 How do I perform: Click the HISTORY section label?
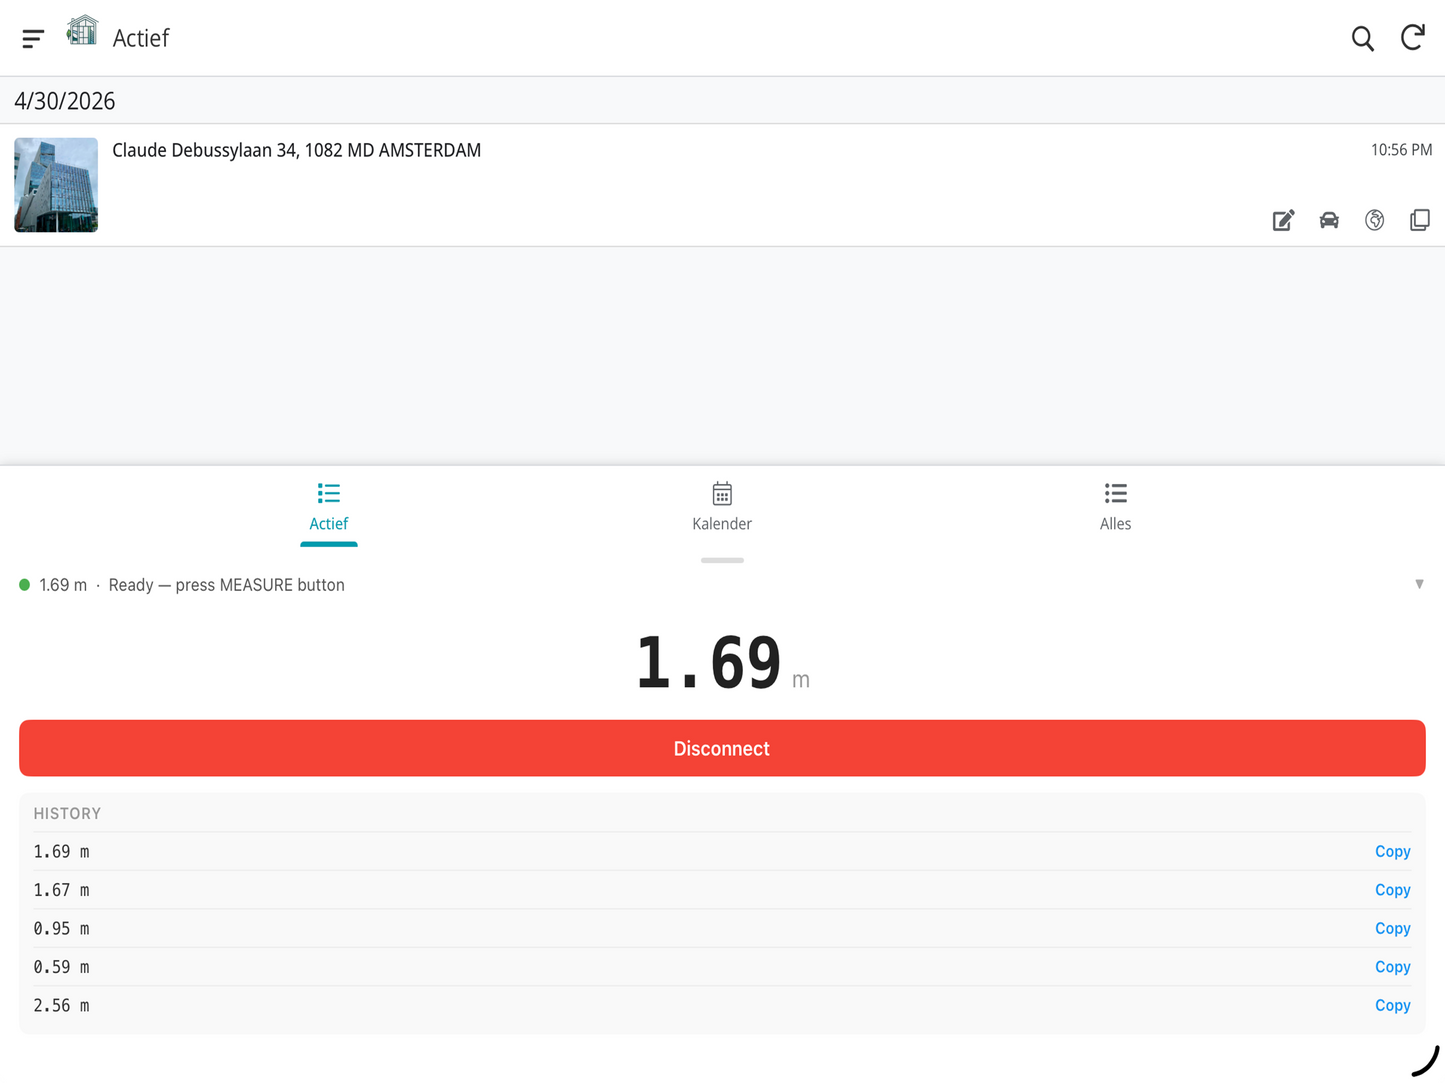67,814
